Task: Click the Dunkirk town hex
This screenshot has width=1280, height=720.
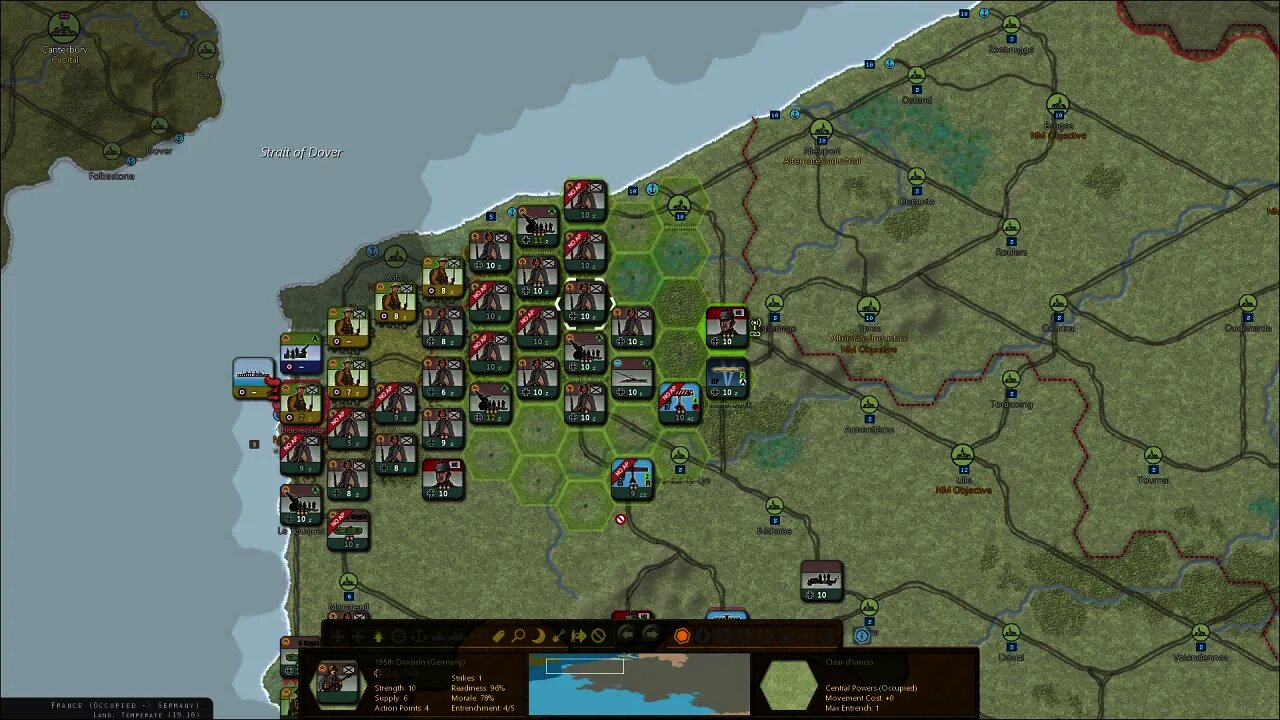Action: (x=680, y=207)
